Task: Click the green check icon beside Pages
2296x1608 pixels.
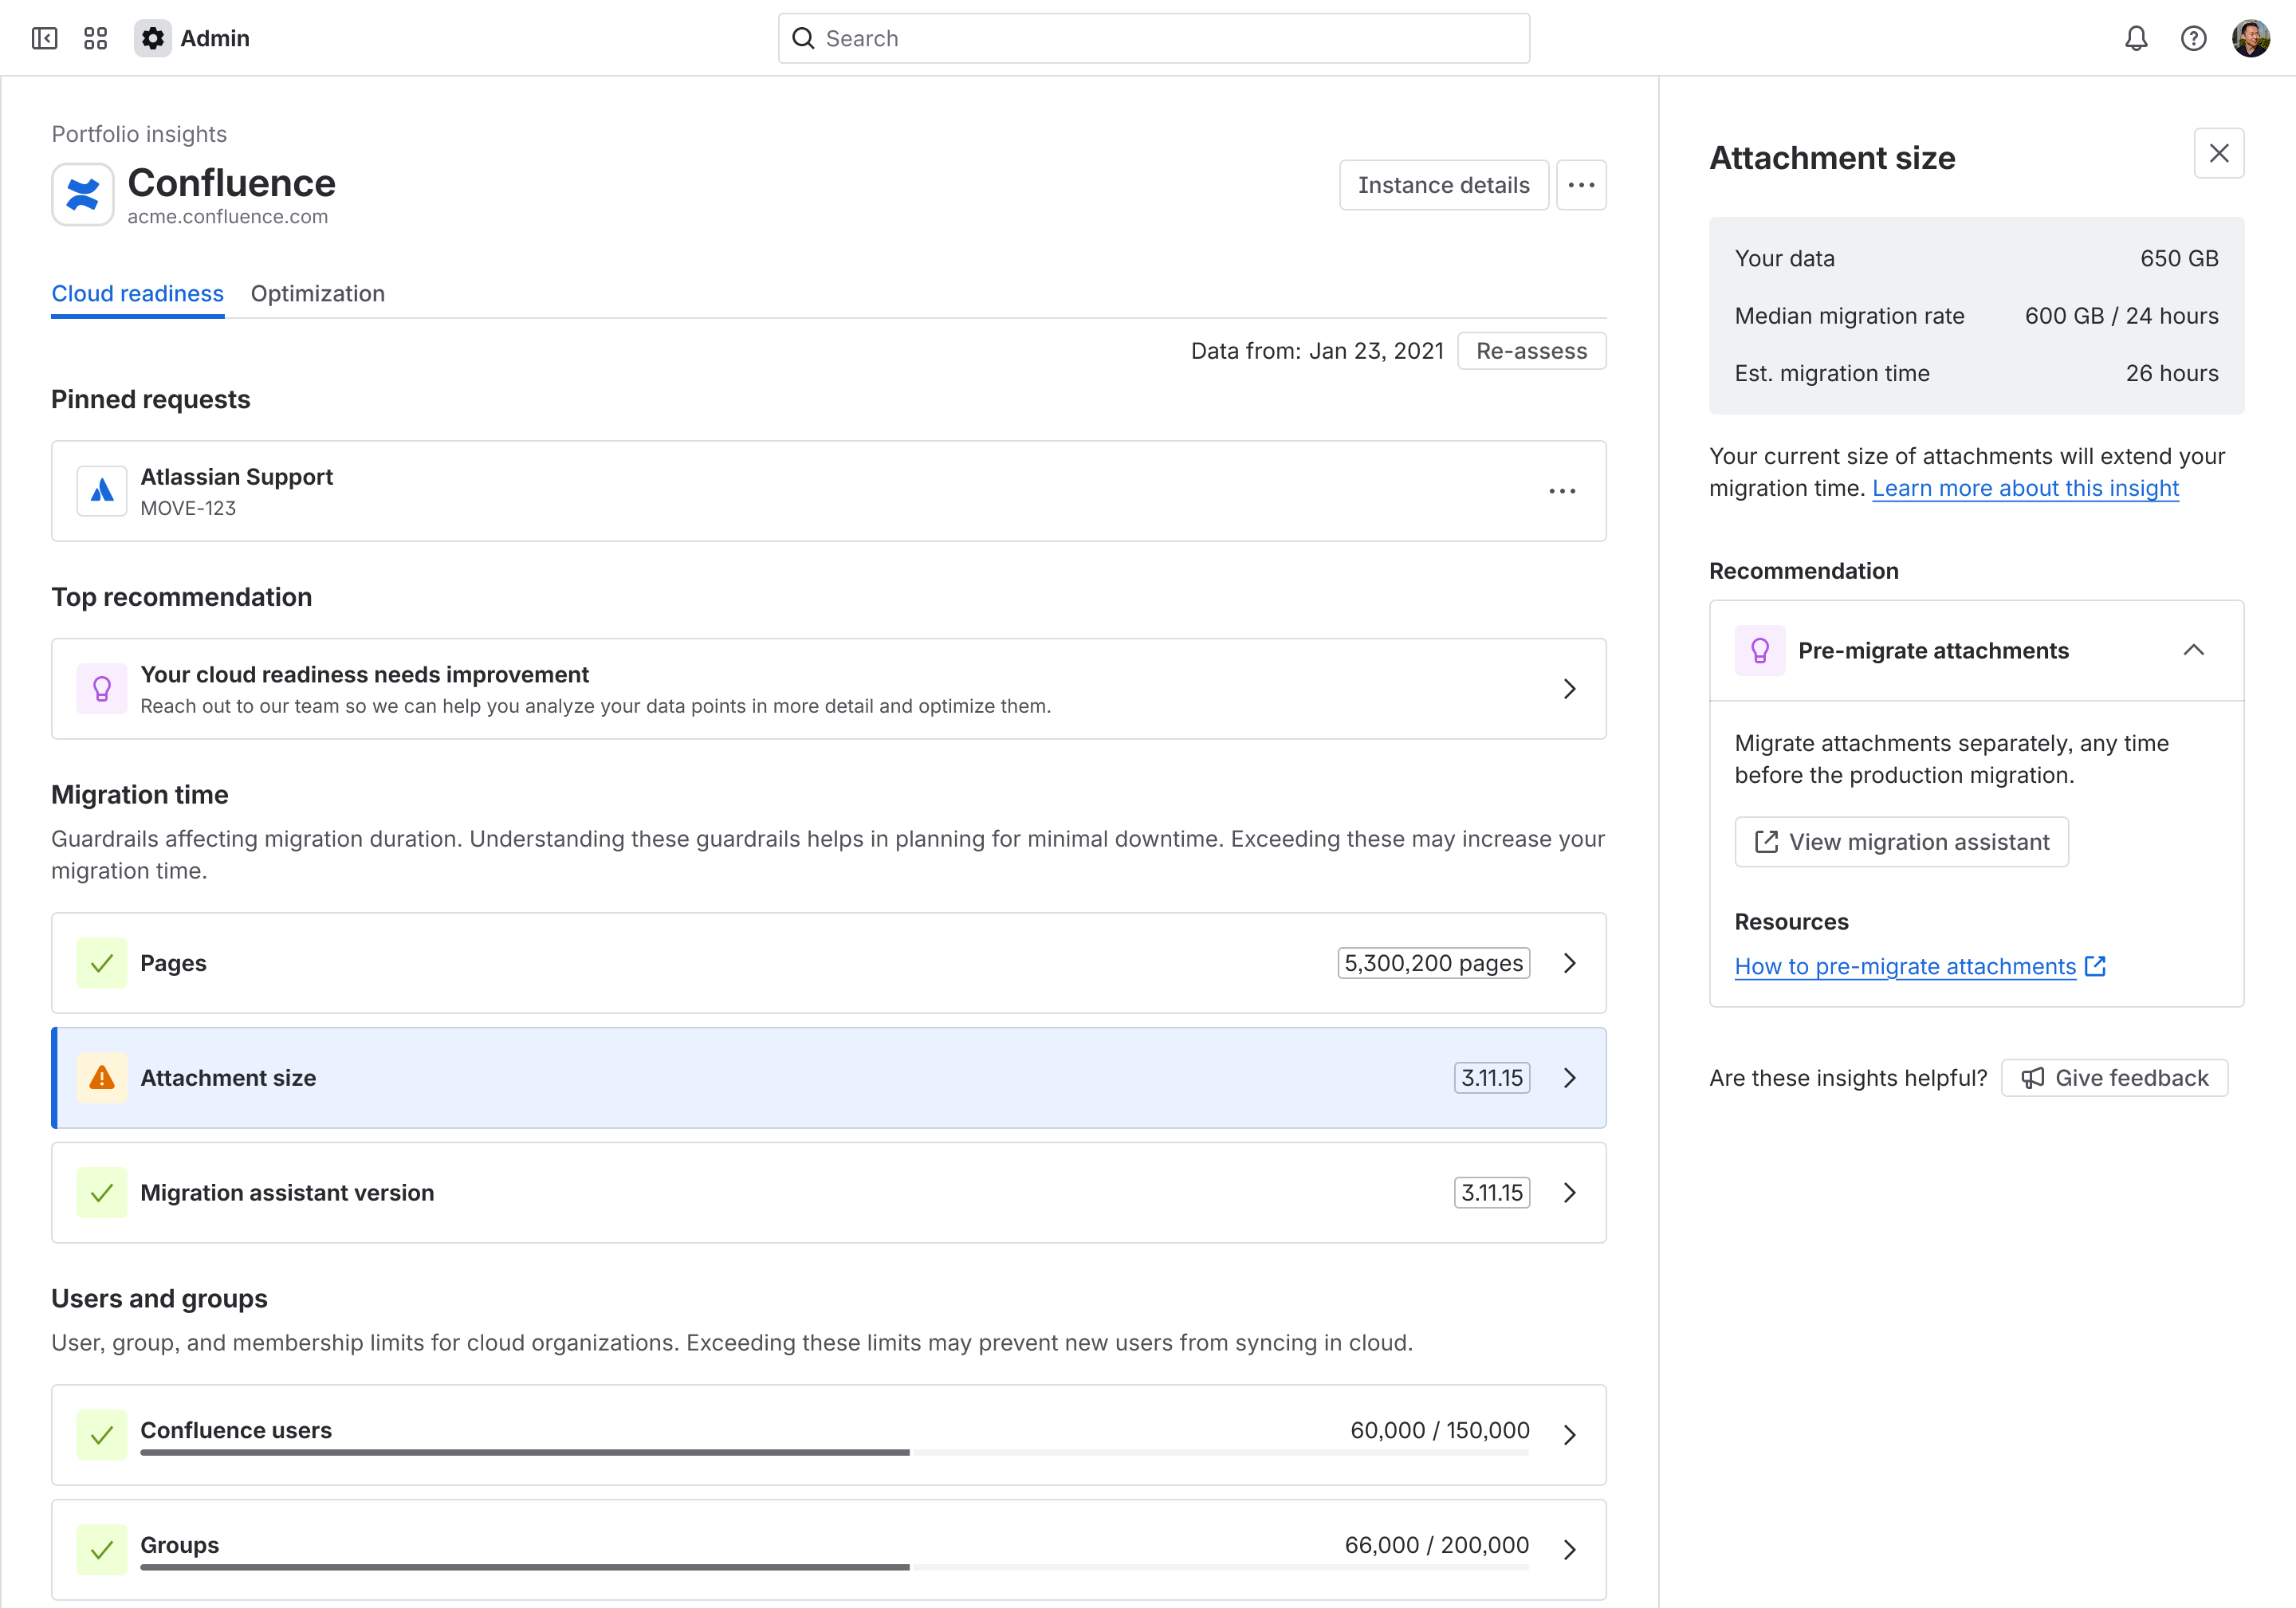Action: (x=102, y=963)
